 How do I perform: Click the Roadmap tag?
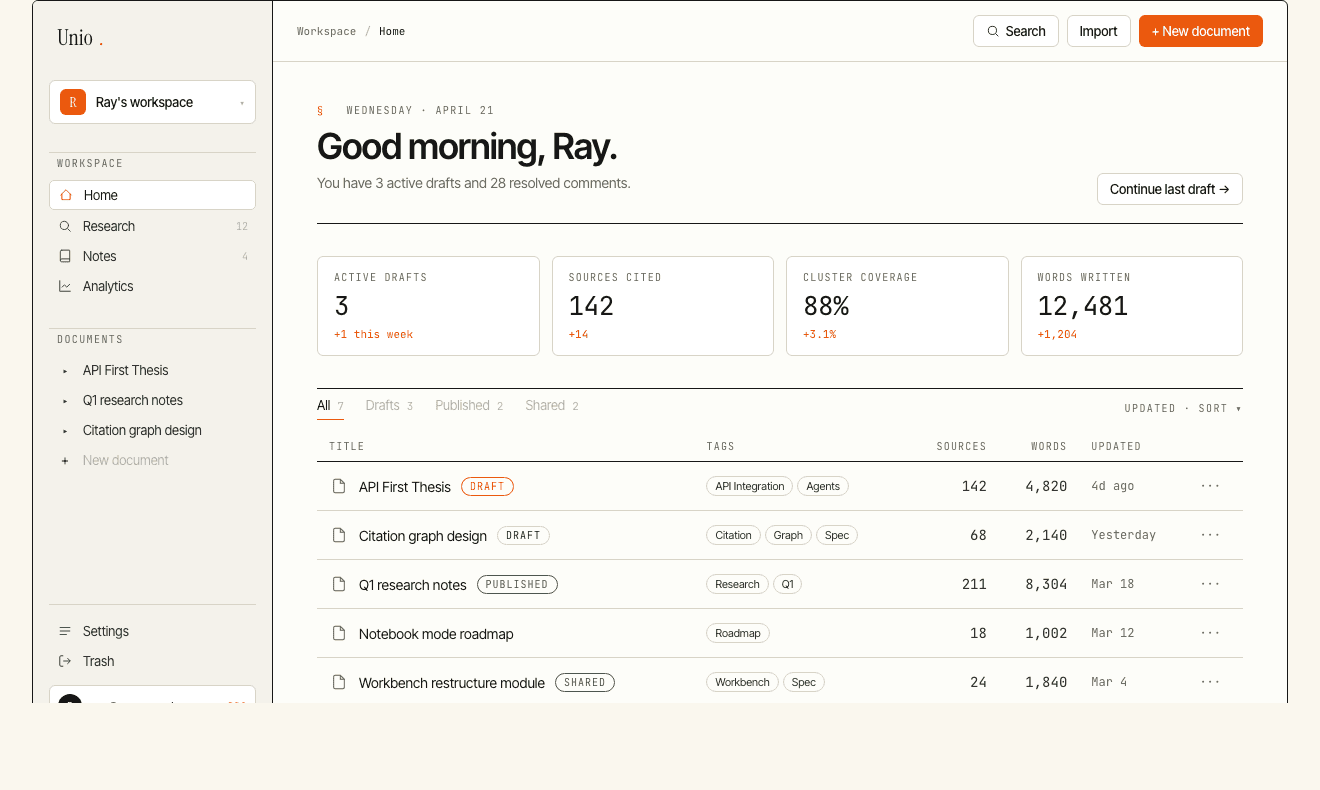738,633
